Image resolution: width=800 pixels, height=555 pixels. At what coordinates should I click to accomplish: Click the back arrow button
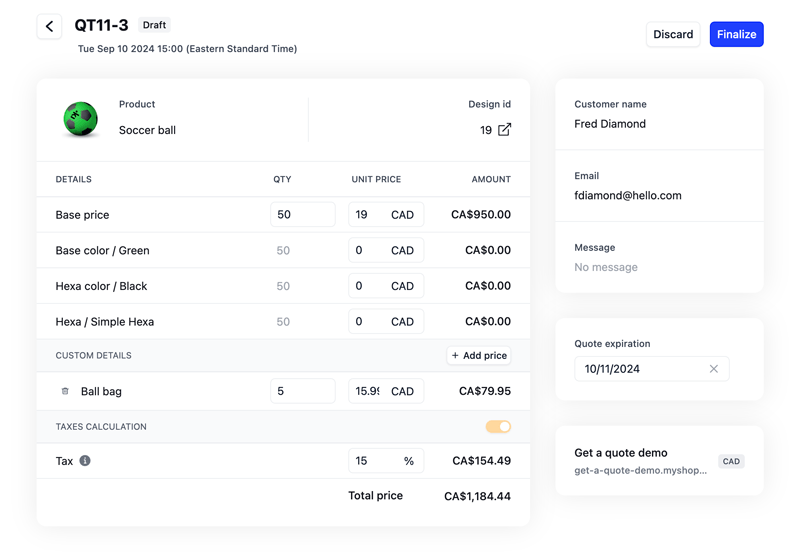(x=49, y=27)
